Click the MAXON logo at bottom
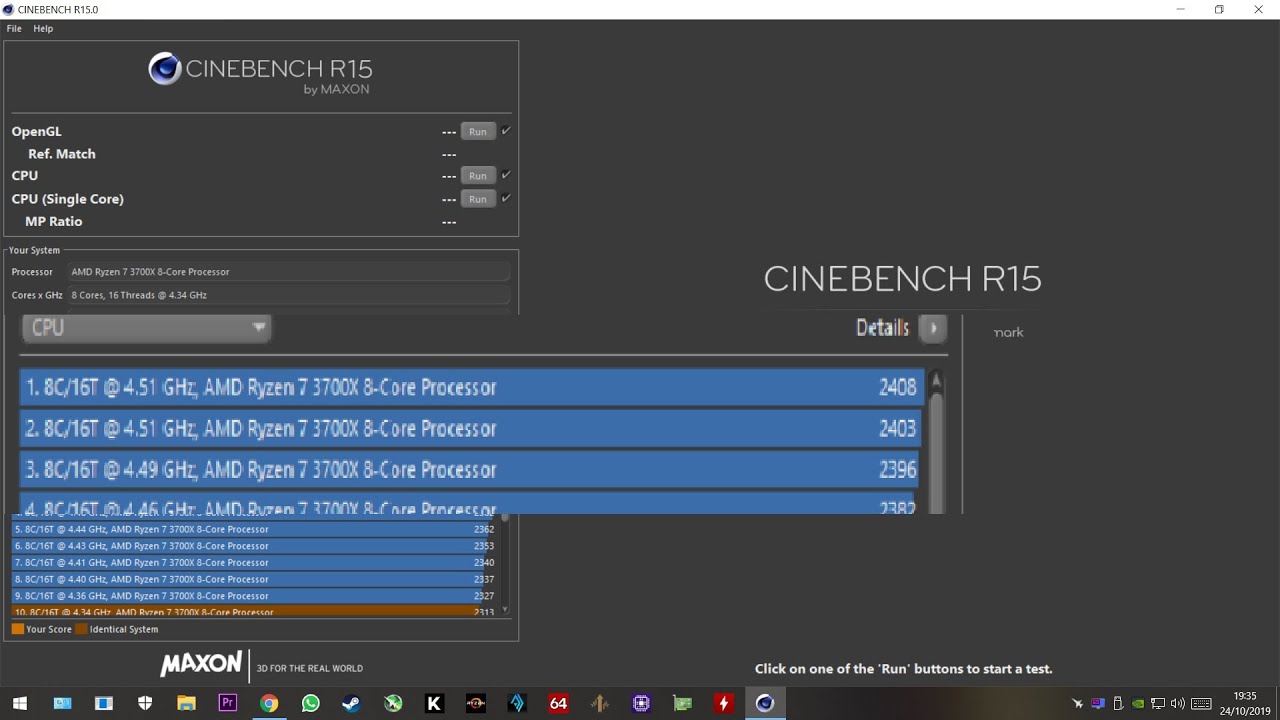1280x720 pixels. 201,663
